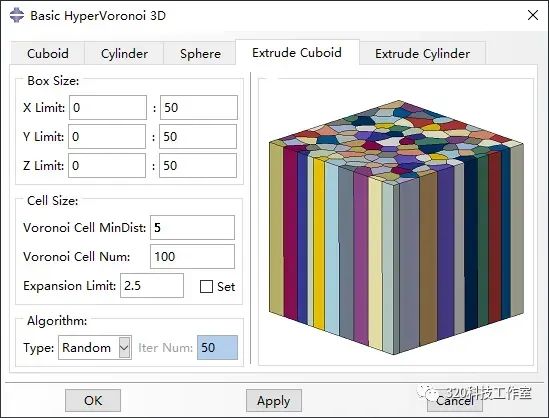The width and height of the screenshot is (549, 418).
Task: Close the Basic HyperVoronoi 3D dialog
Action: (533, 15)
